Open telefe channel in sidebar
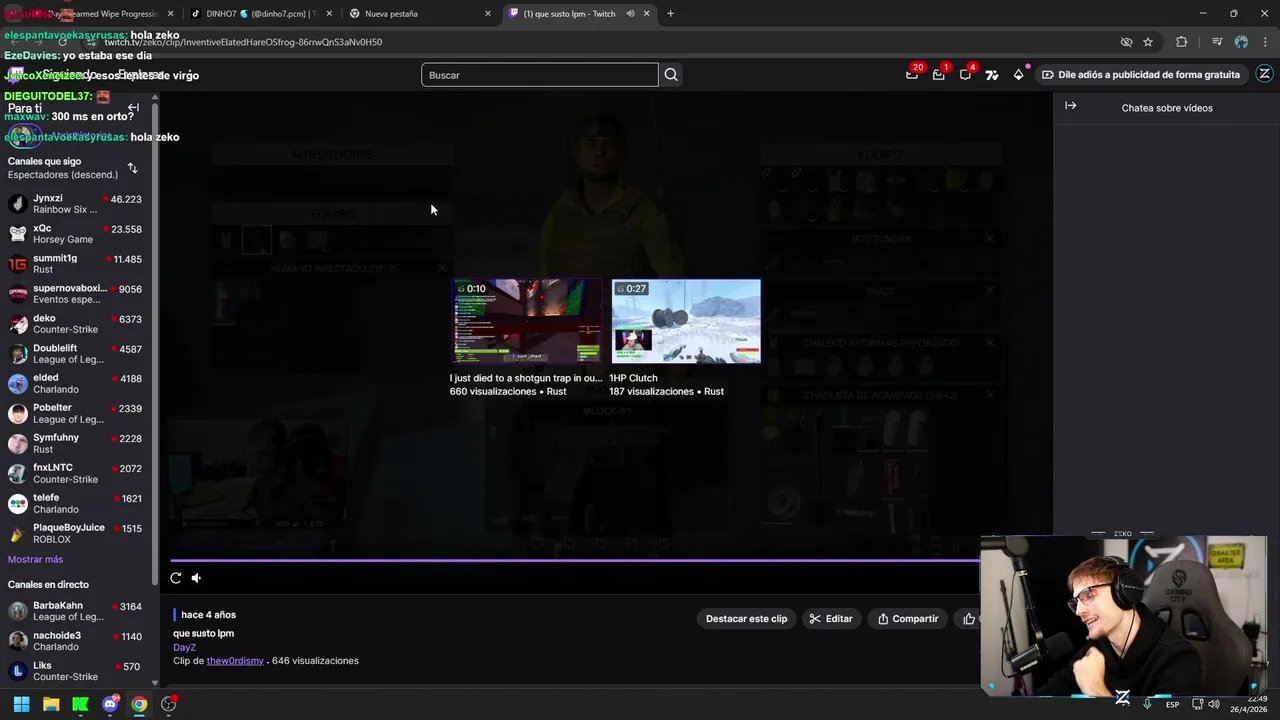The image size is (1280, 720). pos(76,504)
